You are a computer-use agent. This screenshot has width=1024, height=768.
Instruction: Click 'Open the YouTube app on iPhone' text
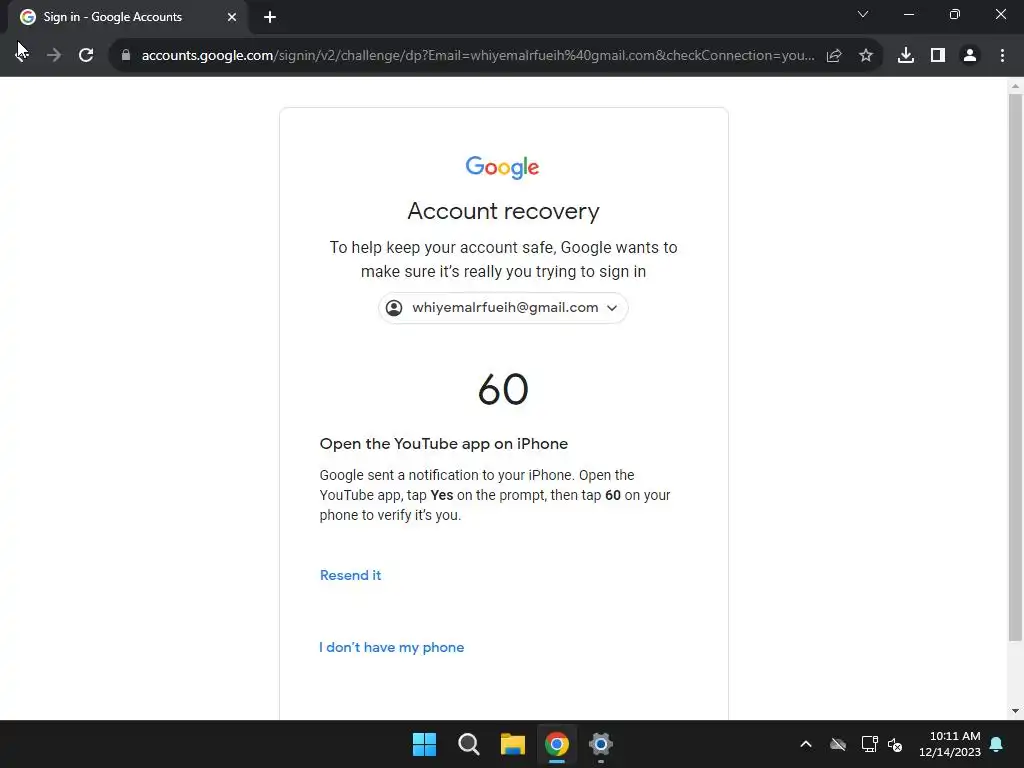(x=443, y=444)
